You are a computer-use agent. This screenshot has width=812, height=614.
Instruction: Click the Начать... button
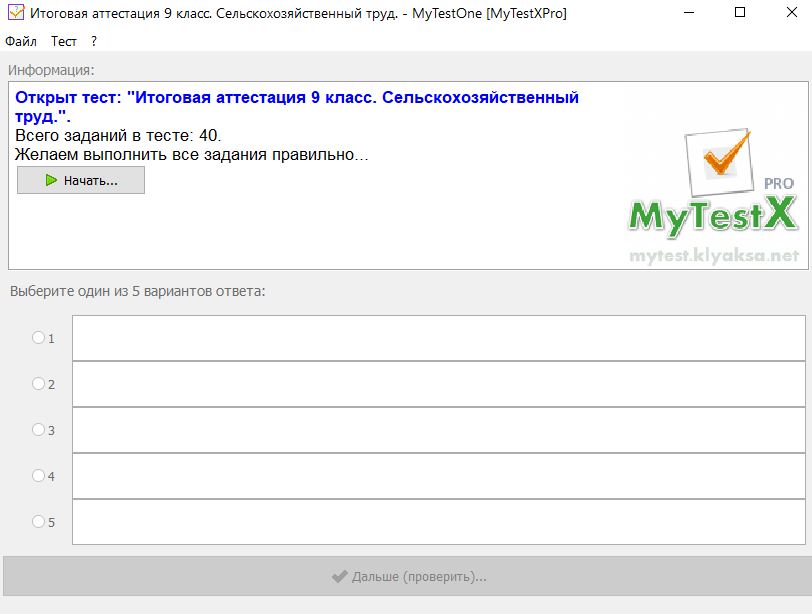(81, 180)
